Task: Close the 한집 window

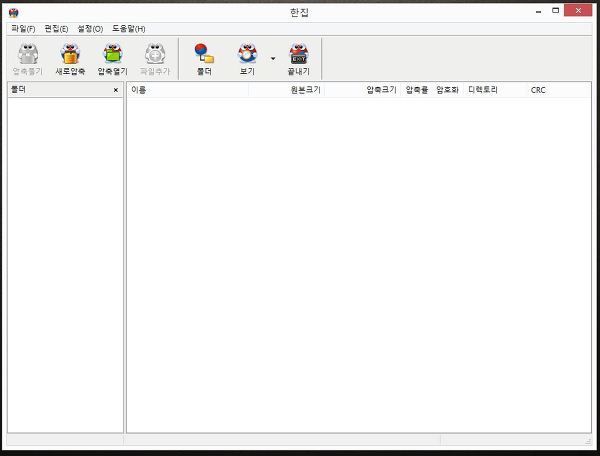Action: 578,11
